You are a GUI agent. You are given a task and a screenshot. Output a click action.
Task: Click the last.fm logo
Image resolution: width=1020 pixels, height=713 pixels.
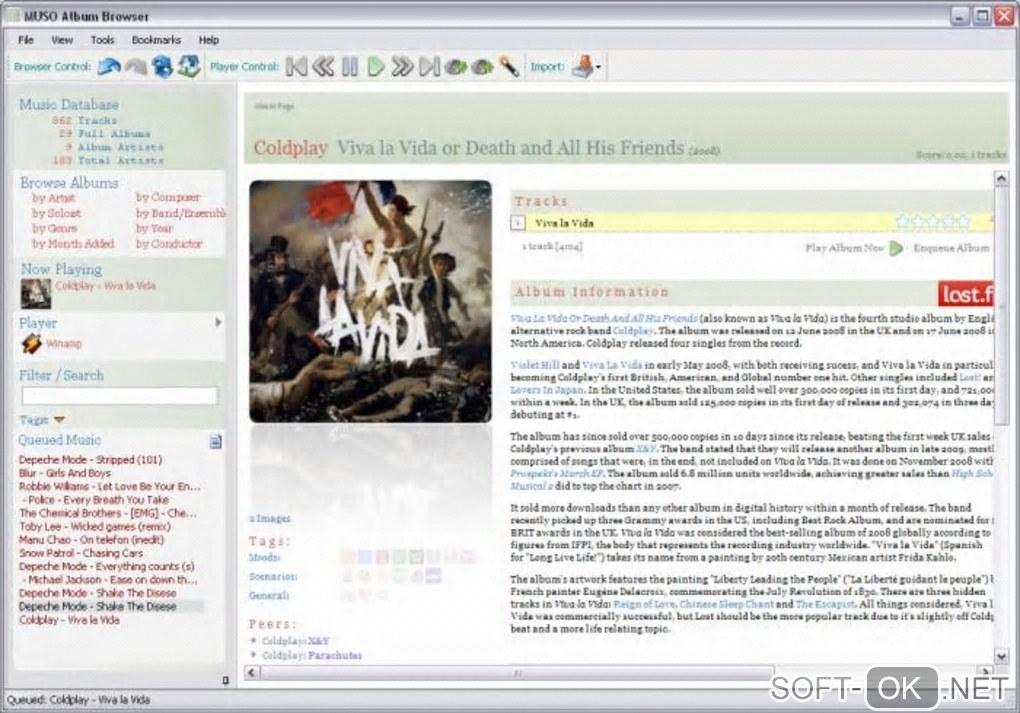[x=965, y=294]
